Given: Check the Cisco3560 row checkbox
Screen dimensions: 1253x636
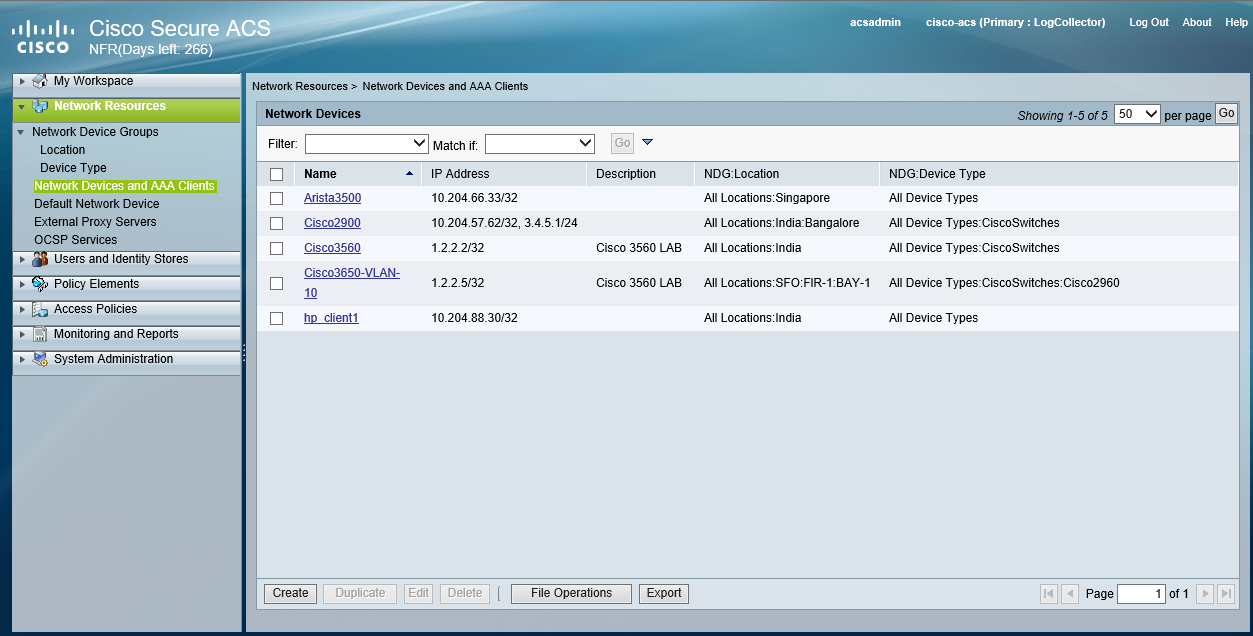Looking at the screenshot, I should click(x=277, y=248).
